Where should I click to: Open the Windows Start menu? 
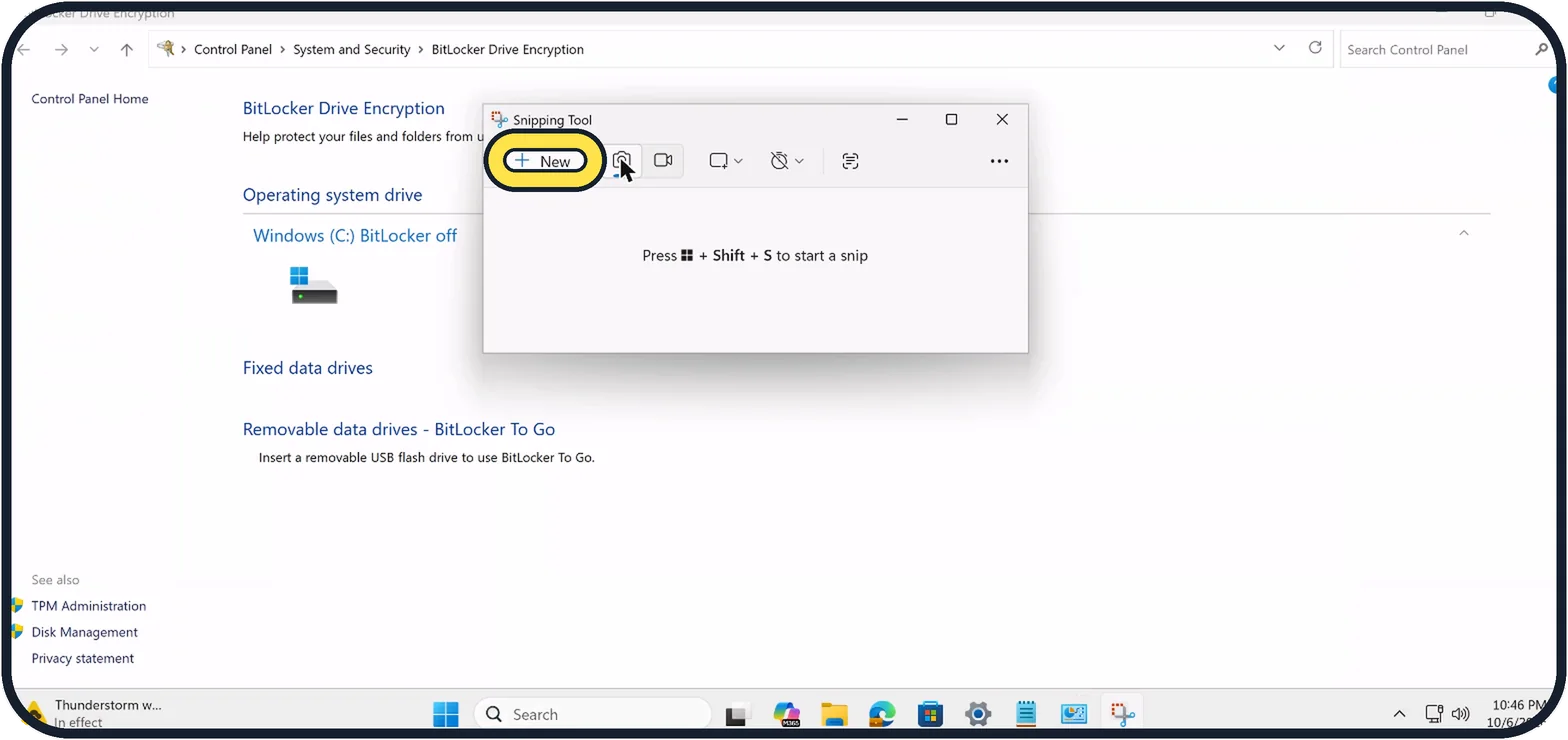click(446, 714)
